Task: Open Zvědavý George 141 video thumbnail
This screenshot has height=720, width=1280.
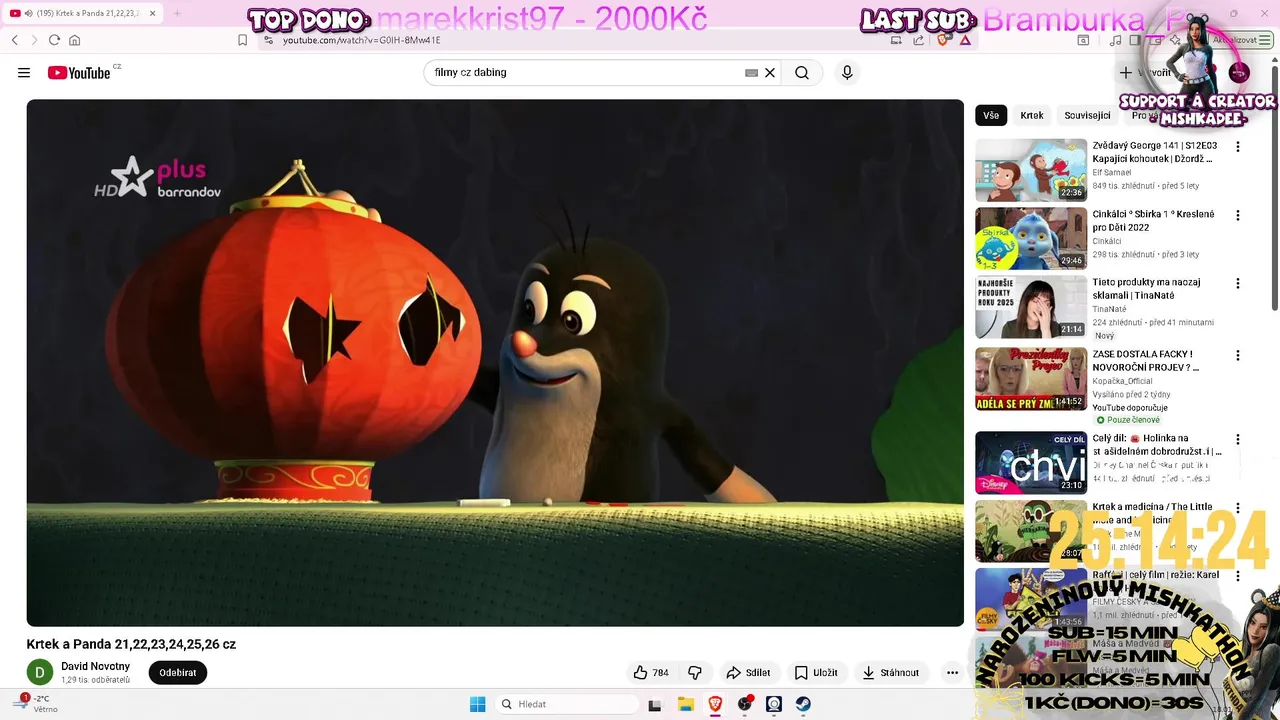Action: (1031, 170)
